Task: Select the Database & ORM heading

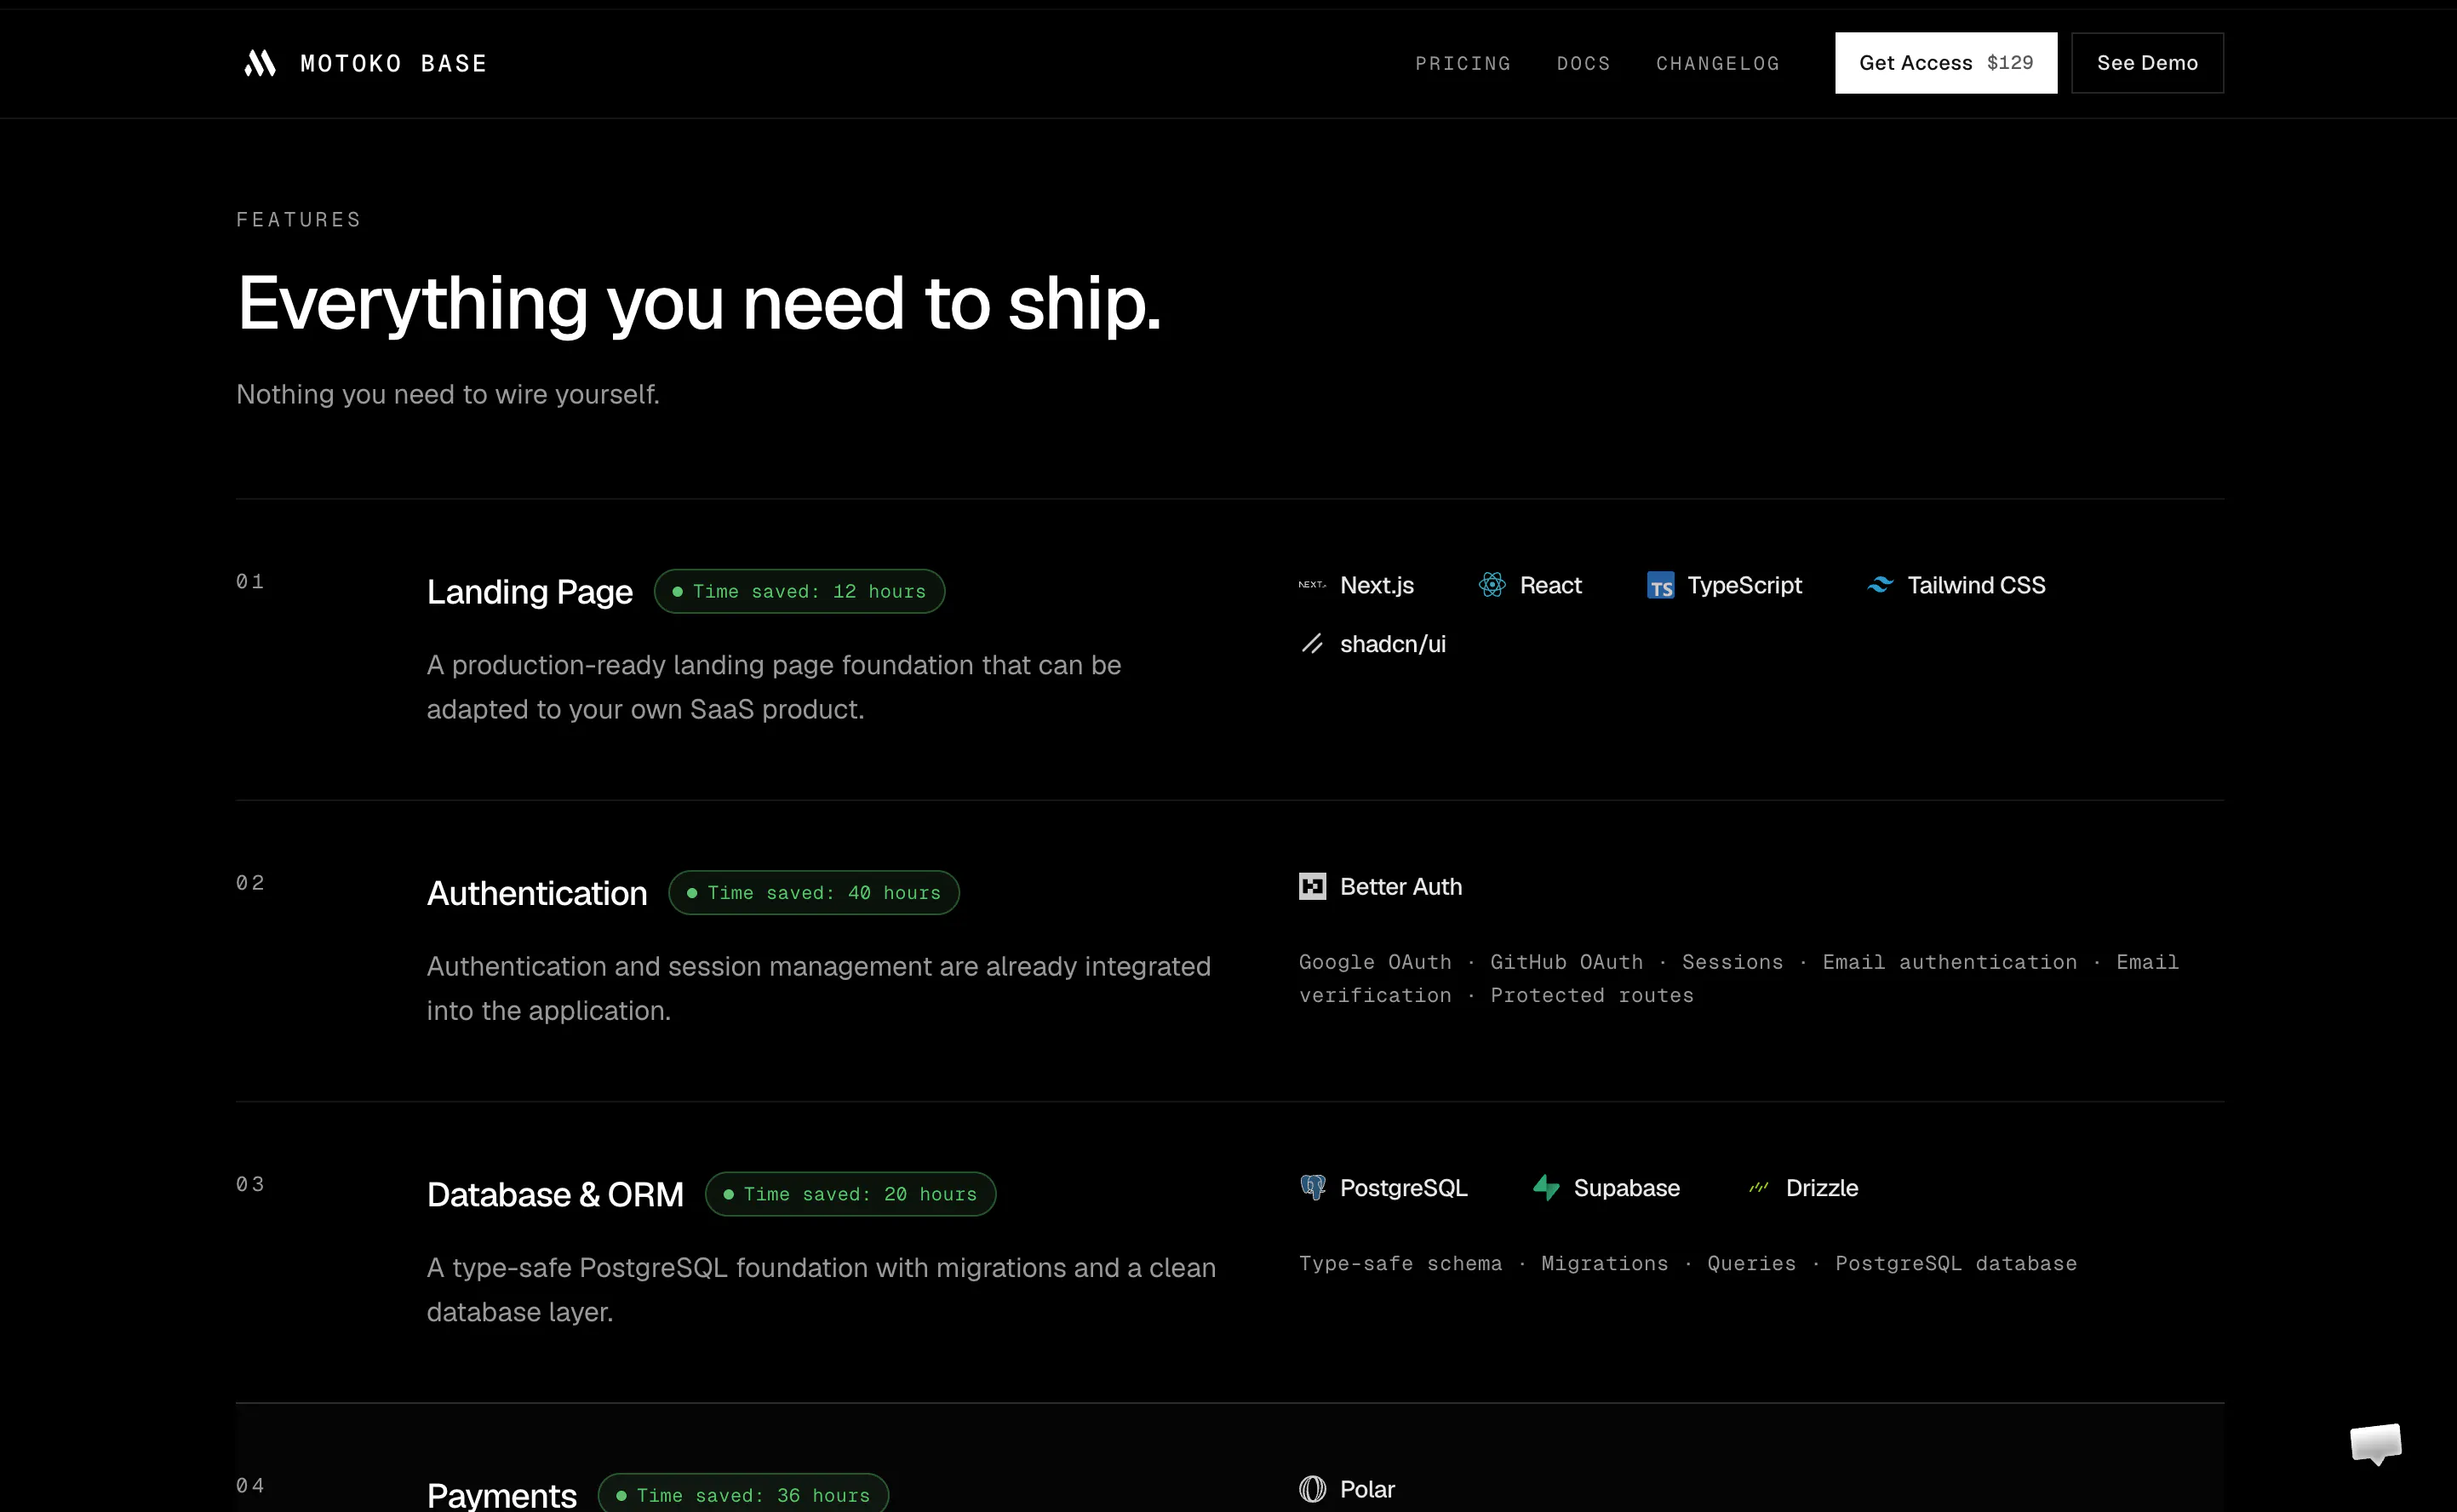Action: (x=555, y=1194)
